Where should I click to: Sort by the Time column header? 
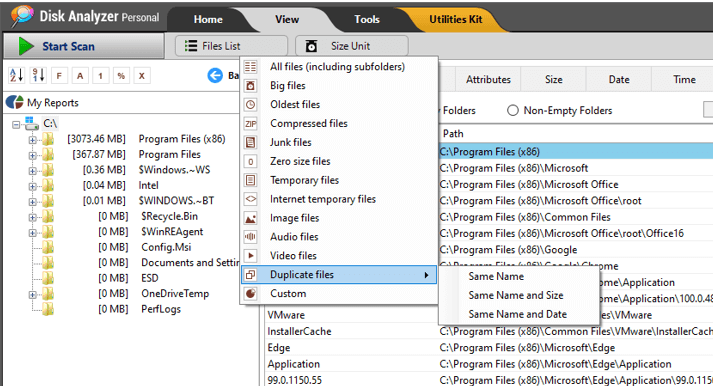point(684,80)
